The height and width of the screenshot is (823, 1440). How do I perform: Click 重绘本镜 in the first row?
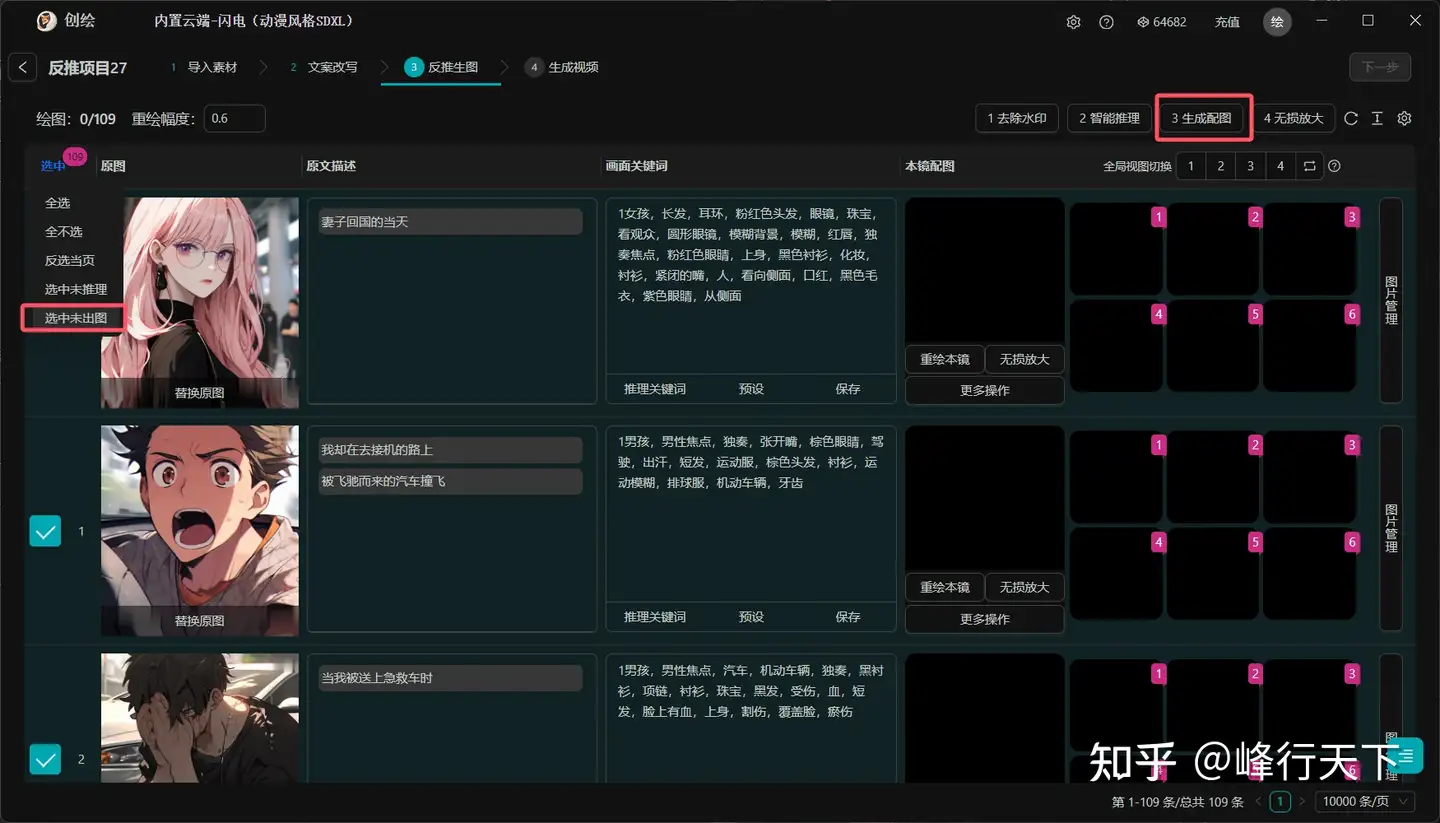tap(945, 359)
